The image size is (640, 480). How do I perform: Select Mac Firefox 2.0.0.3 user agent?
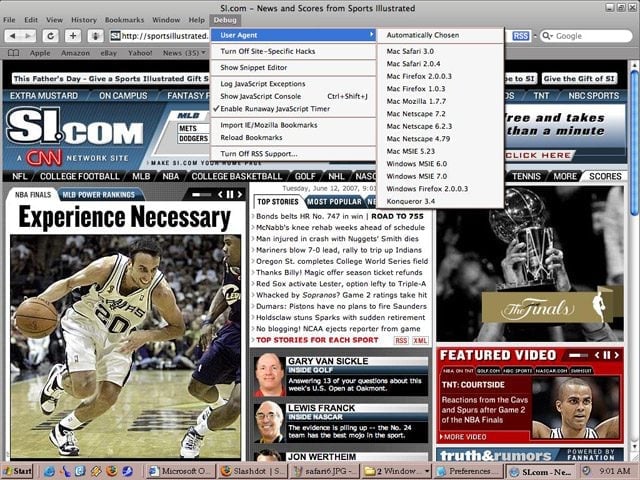[x=440, y=76]
